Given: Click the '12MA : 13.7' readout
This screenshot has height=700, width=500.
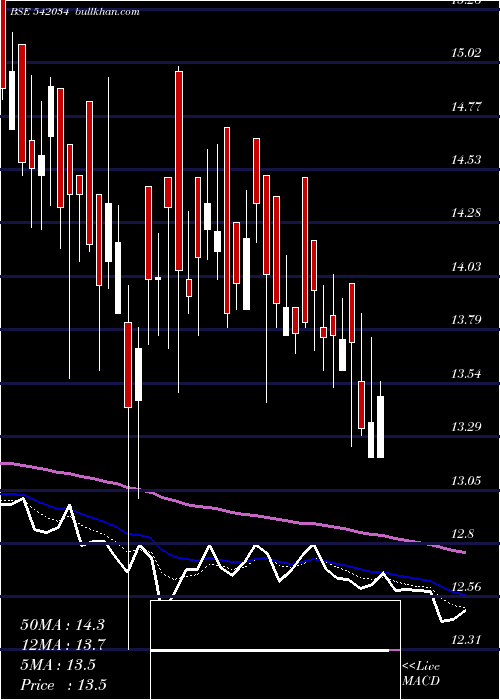Looking at the screenshot, I should pos(62,645).
